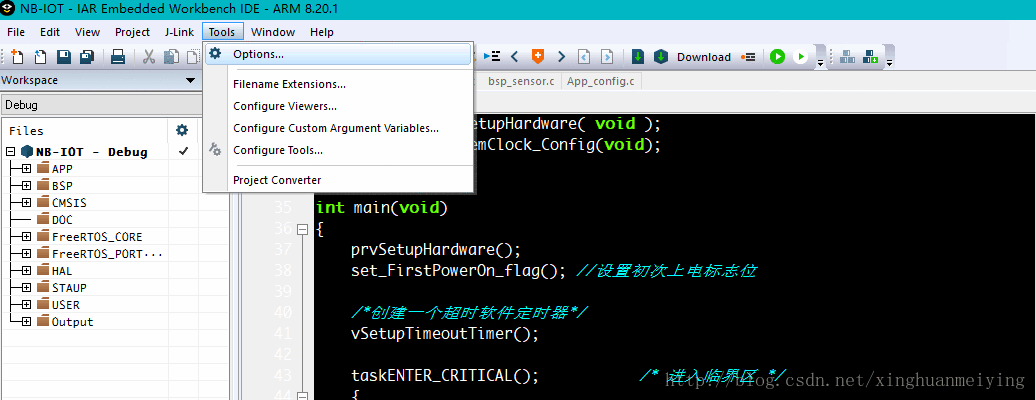1036x400 pixels.
Task: Expand the Output folder
Action: point(26,322)
